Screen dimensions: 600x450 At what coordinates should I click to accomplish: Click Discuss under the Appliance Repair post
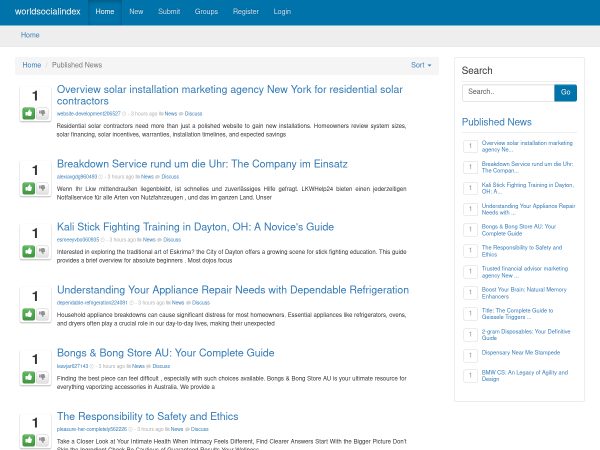(x=201, y=303)
